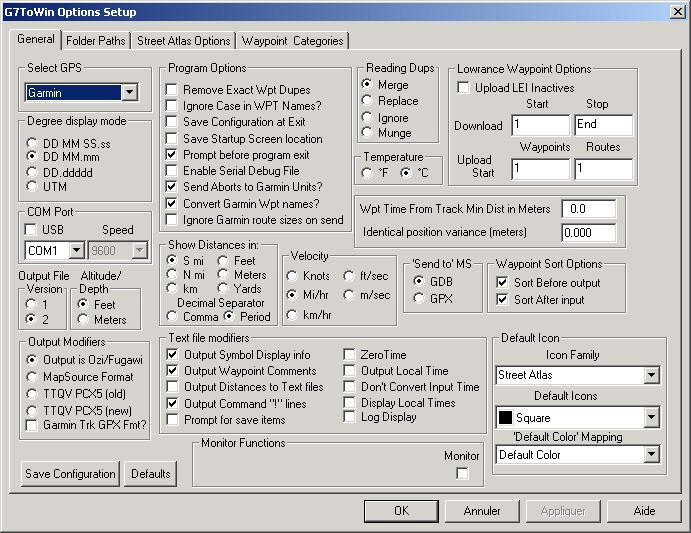Select MapSource Format output modifier
This screenshot has height=533, width=691.
pyautogui.click(x=32, y=377)
